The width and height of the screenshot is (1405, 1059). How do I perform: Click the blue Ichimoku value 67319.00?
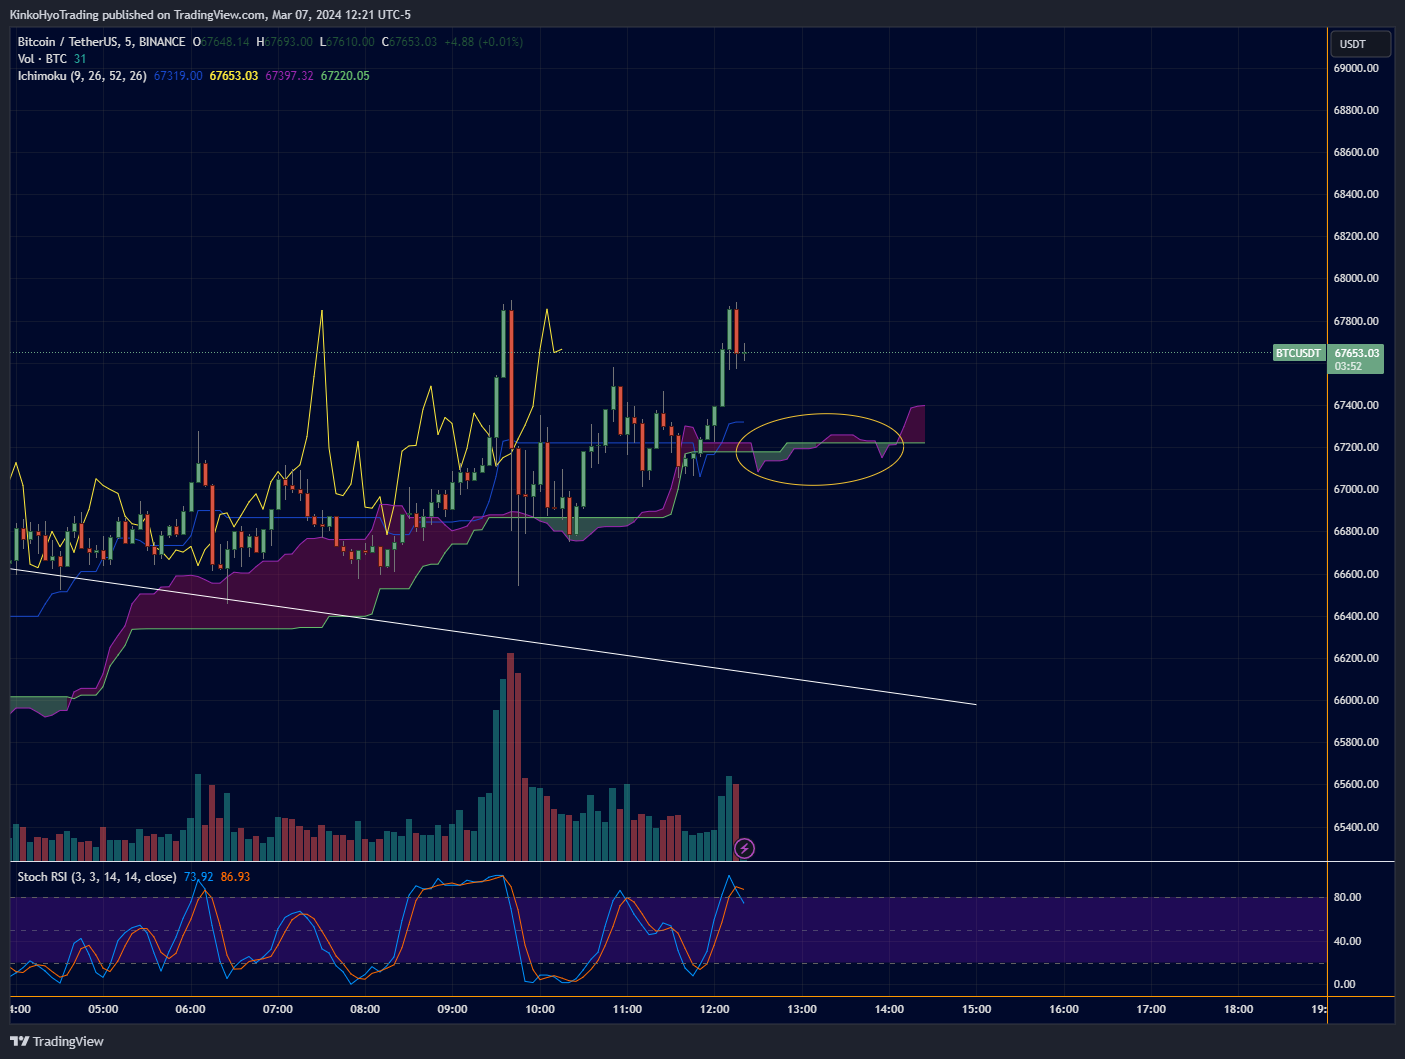click(x=178, y=76)
